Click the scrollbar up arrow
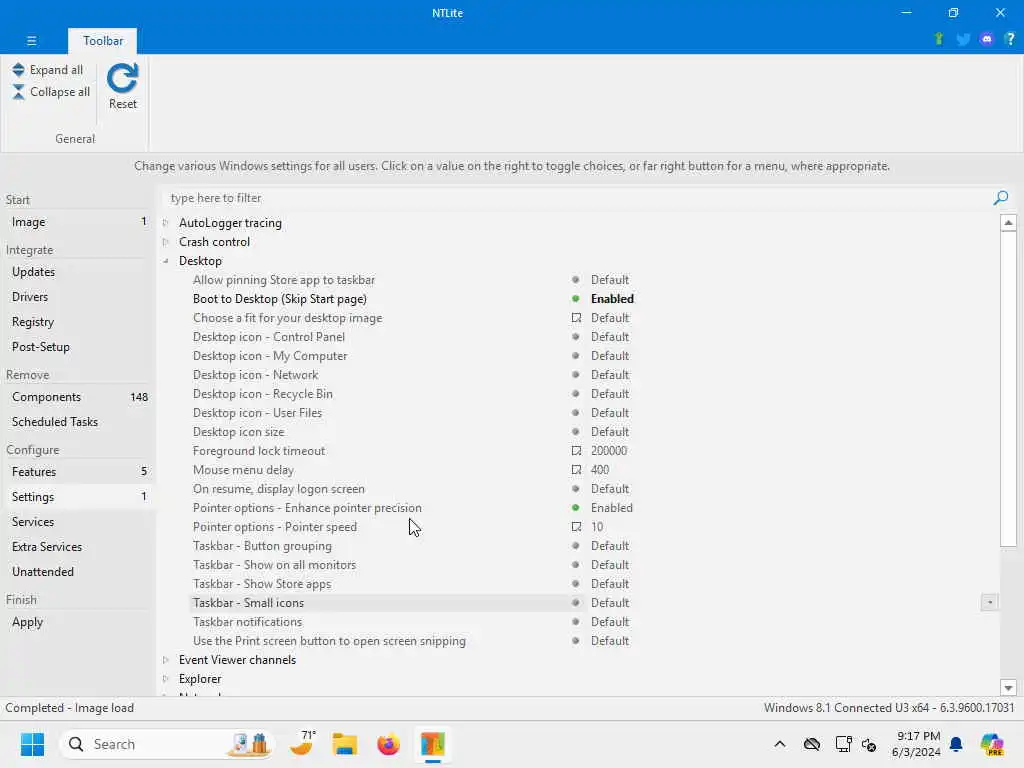Screen dimensions: 1024x768 1008,223
